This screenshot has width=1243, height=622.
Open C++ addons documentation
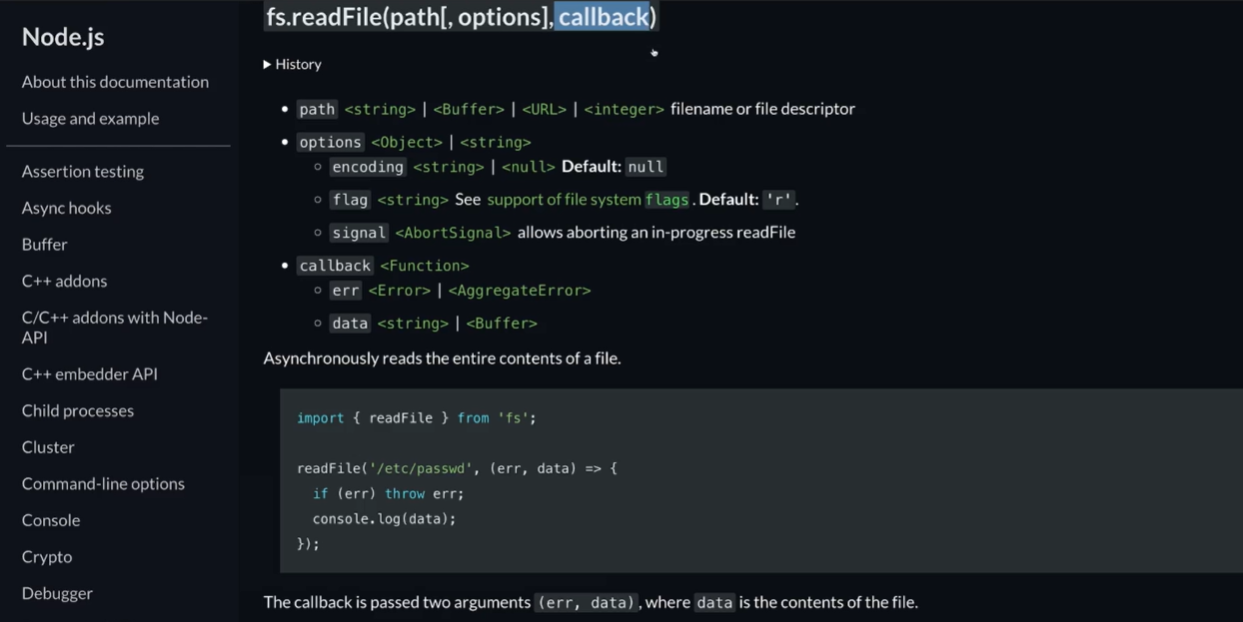pyautogui.click(x=64, y=281)
